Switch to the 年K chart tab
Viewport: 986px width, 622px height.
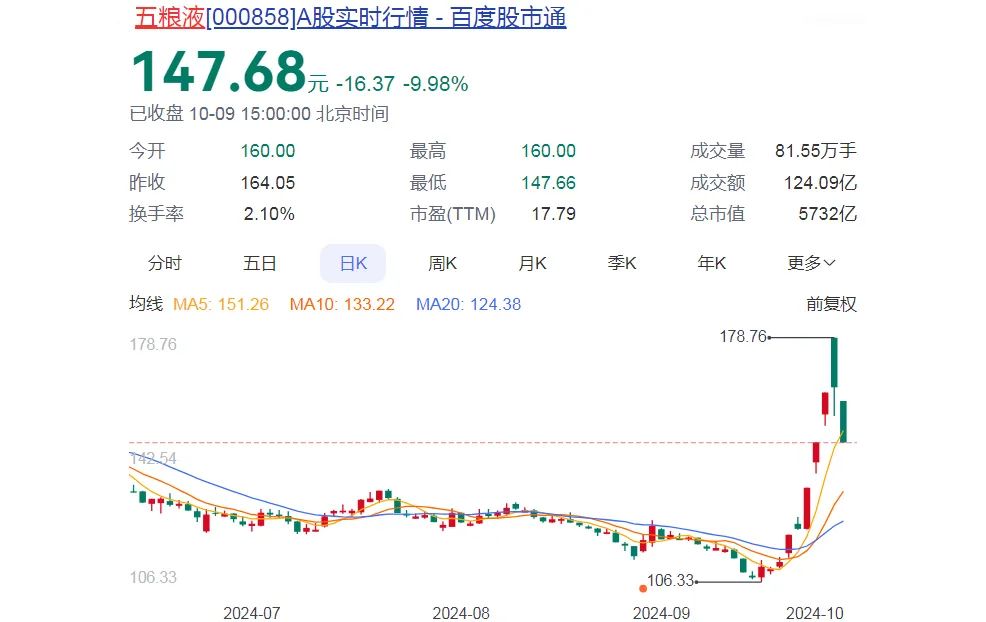pyautogui.click(x=711, y=263)
